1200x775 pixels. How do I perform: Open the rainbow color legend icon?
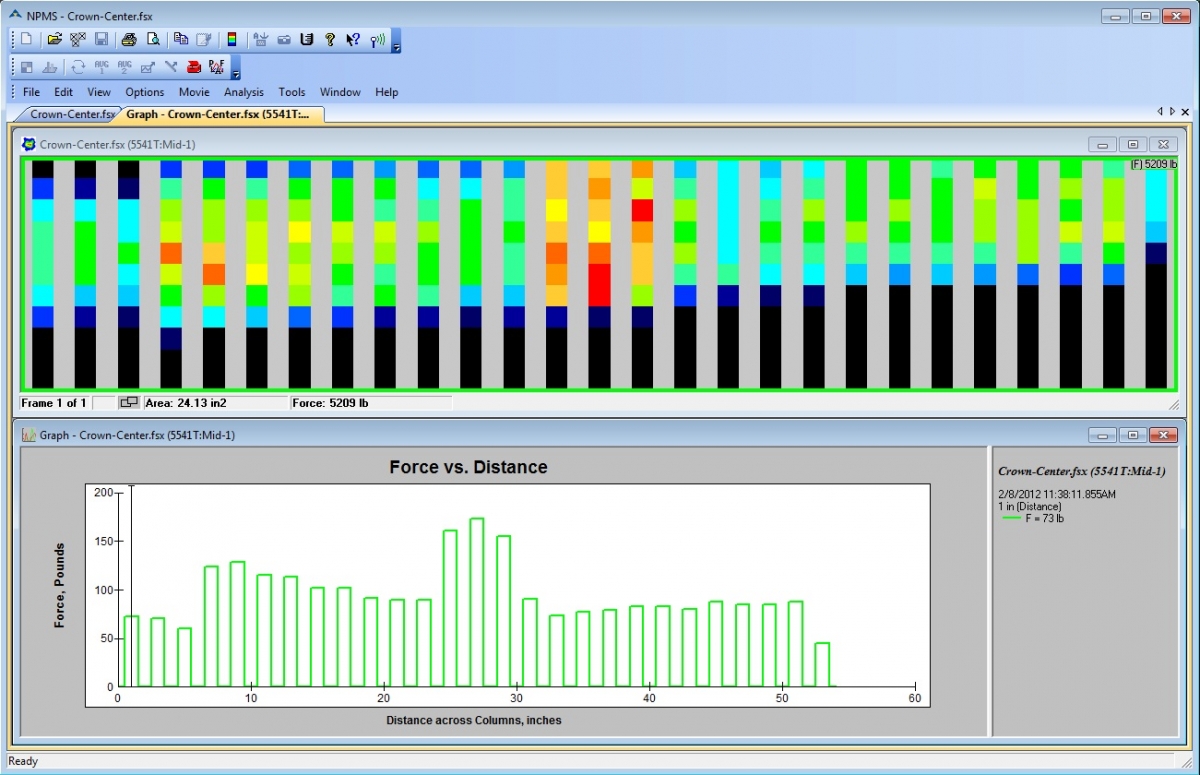(x=233, y=40)
